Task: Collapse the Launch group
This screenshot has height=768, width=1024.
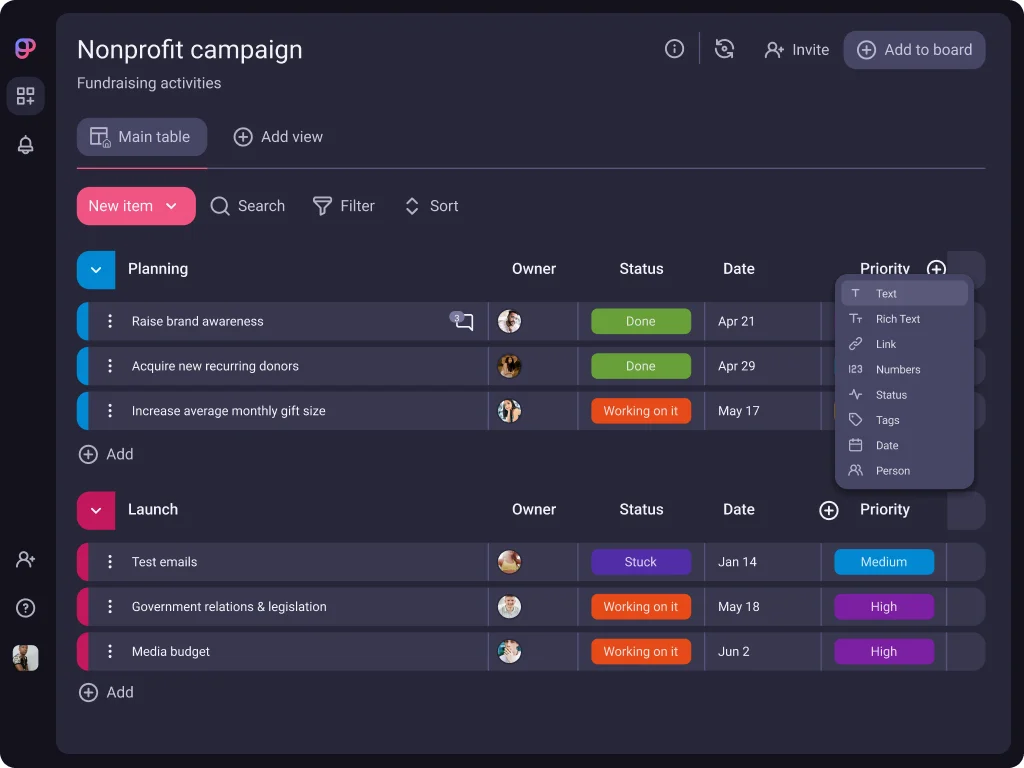Action: (95, 510)
